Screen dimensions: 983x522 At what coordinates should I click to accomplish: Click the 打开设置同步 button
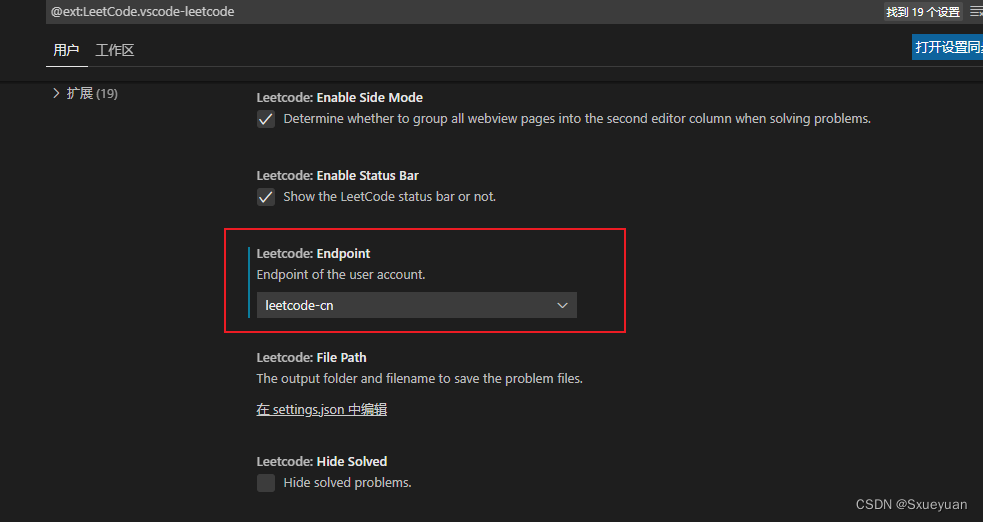pyautogui.click(x=947, y=47)
